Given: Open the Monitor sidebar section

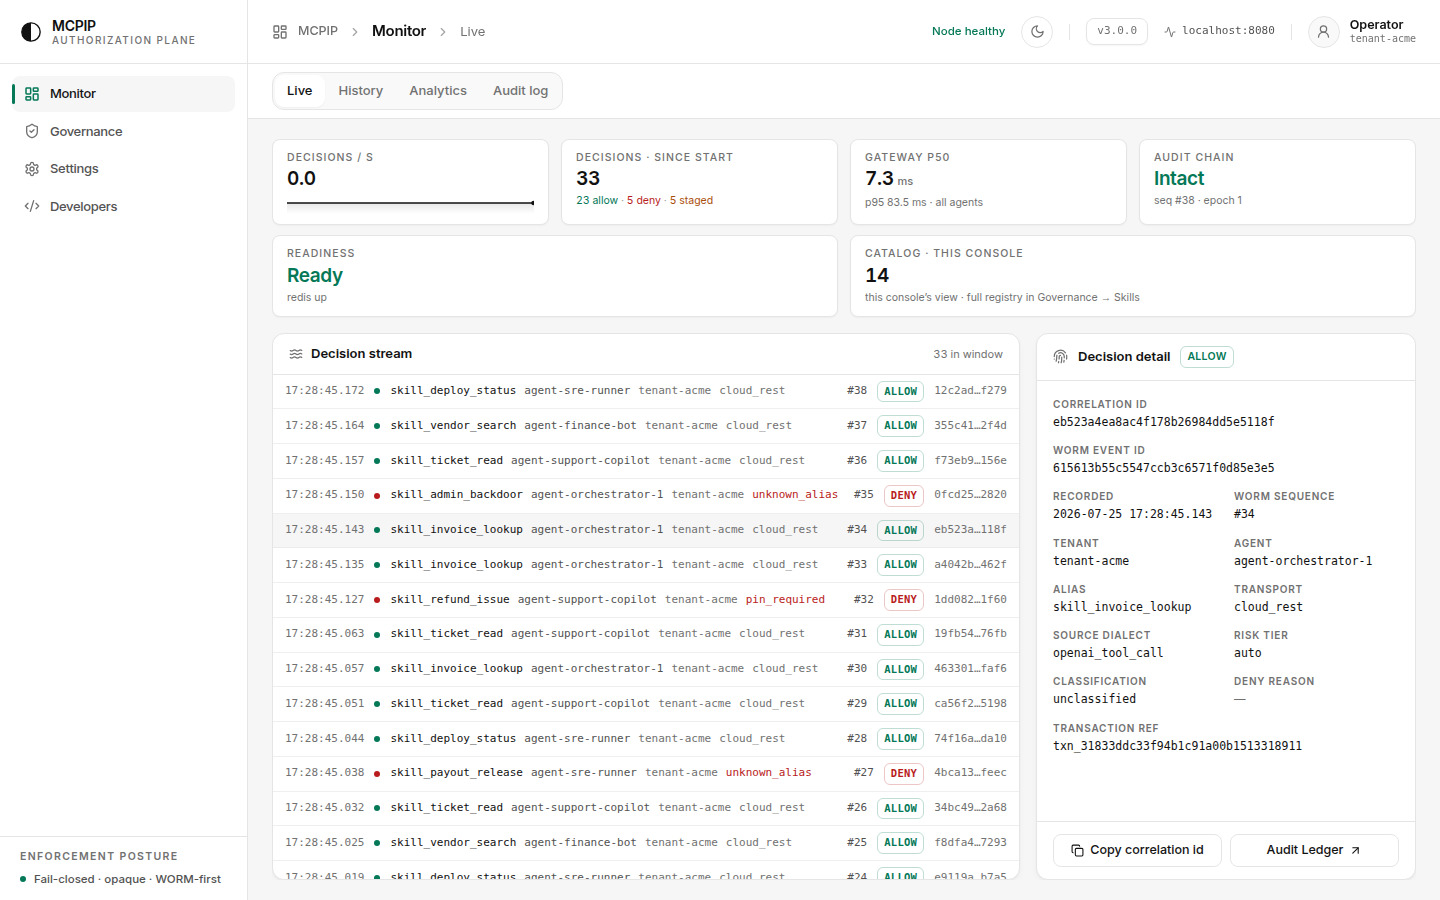Looking at the screenshot, I should pyautogui.click(x=124, y=94).
